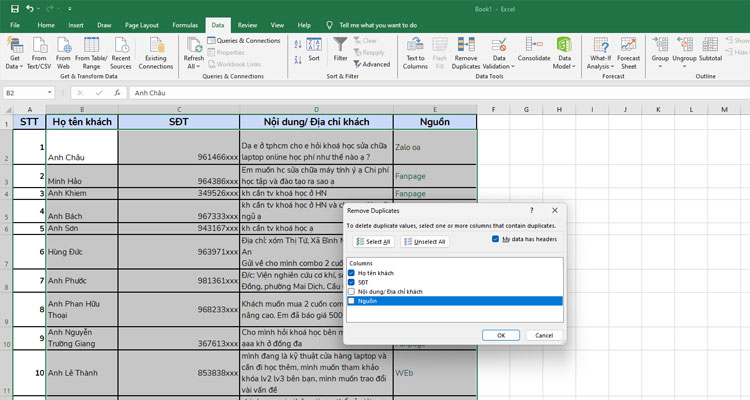750x400 pixels.
Task: Cancel the Remove Duplicates dialog
Action: tap(544, 335)
